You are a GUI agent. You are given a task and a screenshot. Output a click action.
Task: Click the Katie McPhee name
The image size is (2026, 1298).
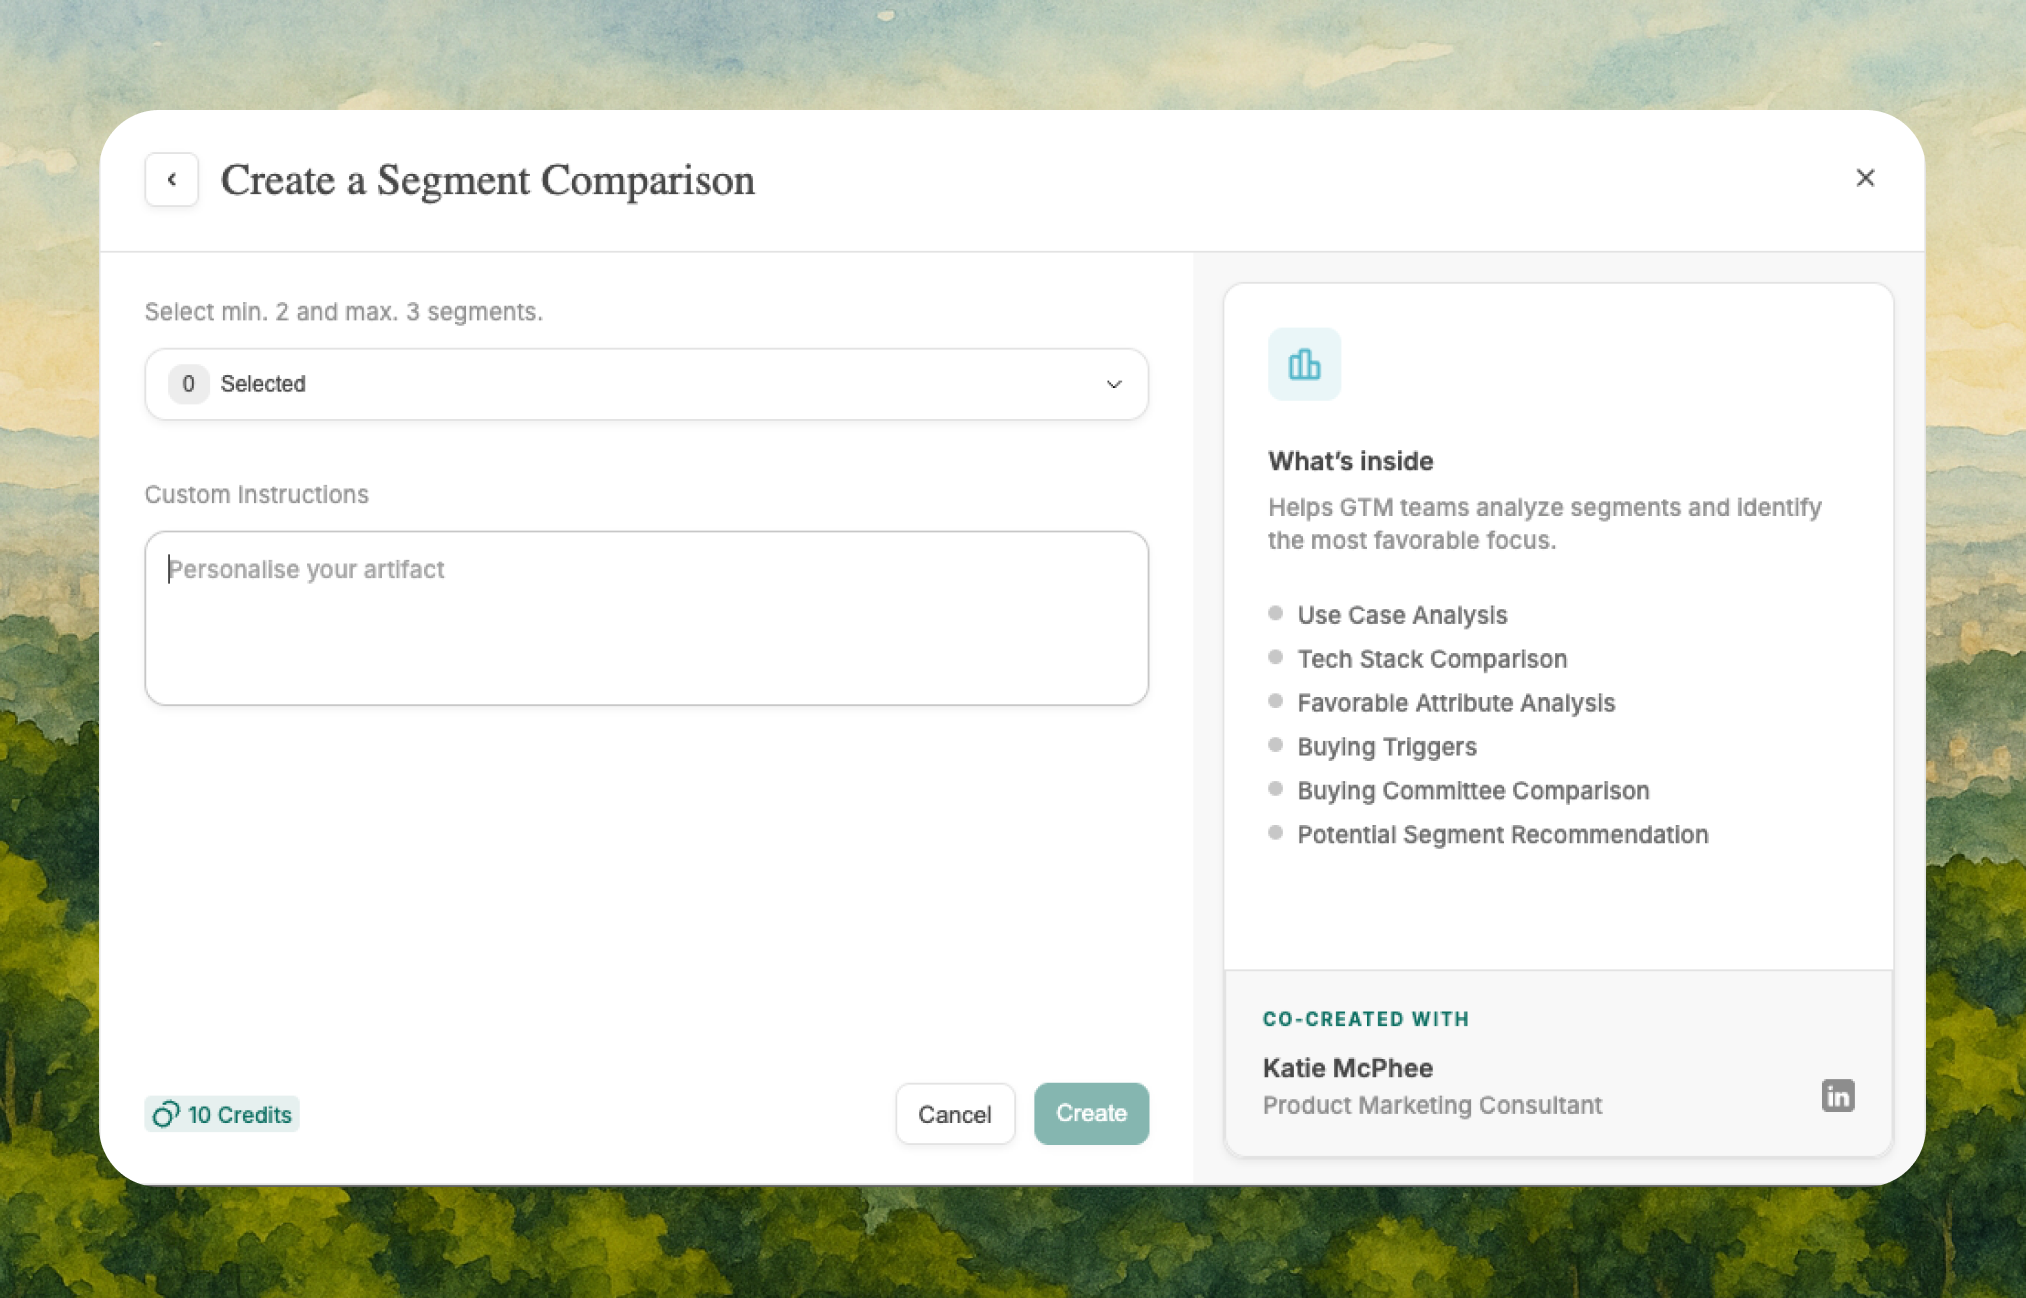(x=1347, y=1068)
